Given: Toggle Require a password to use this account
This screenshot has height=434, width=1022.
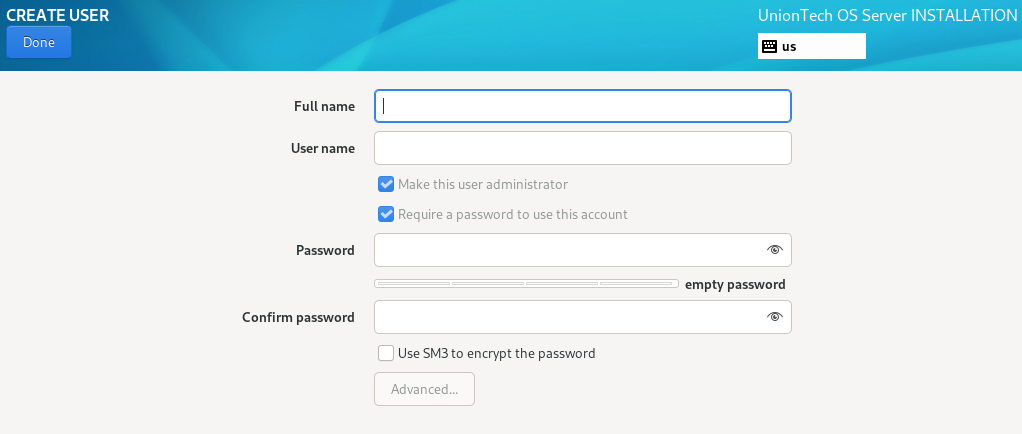Looking at the screenshot, I should pos(386,214).
